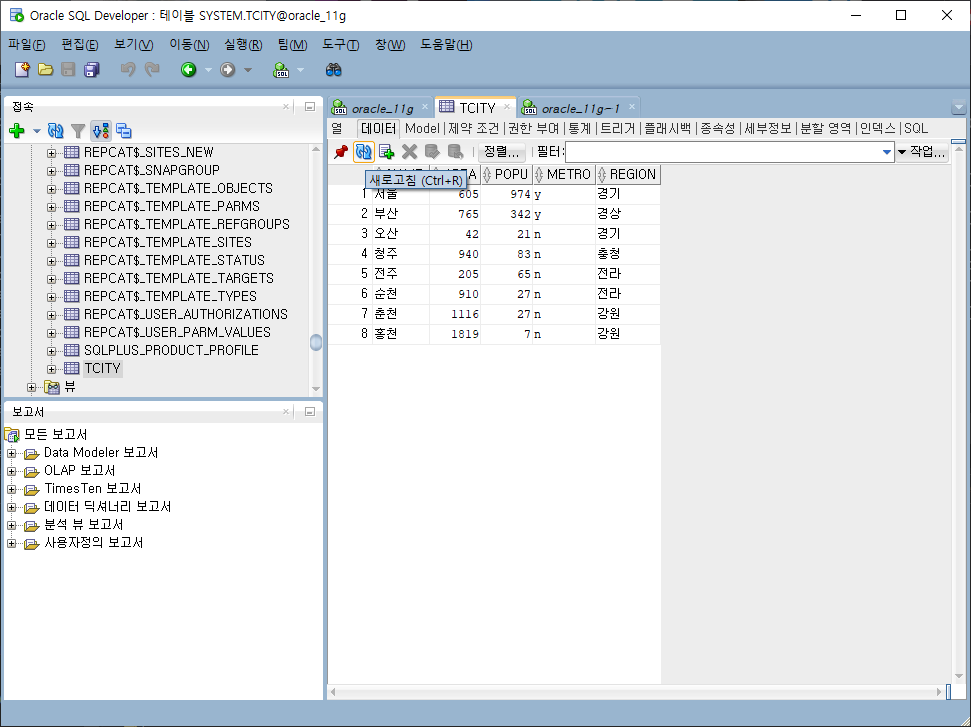Click the Insert Row icon
Viewport: 971px width, 727px height.
[x=386, y=152]
